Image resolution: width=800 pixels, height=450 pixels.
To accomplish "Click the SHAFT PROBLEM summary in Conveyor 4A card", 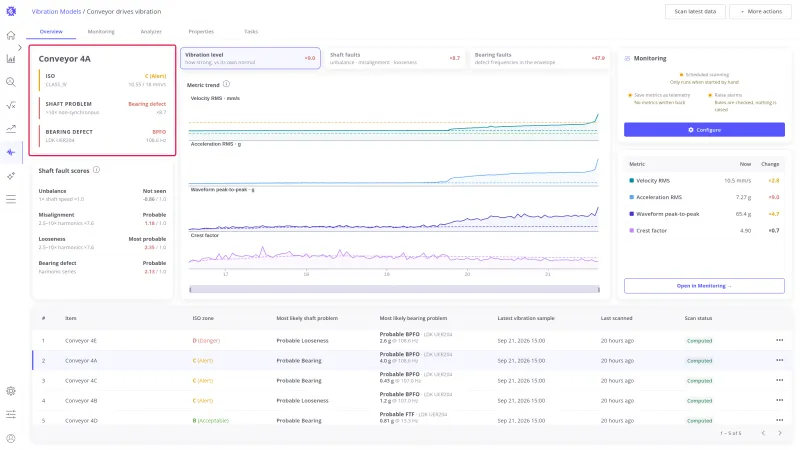I will [103, 108].
